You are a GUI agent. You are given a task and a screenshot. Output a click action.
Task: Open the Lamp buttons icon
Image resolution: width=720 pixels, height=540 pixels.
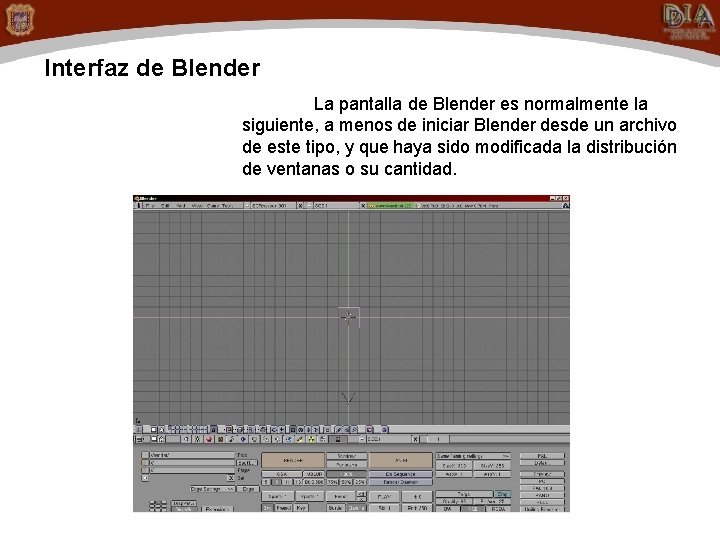click(197, 439)
